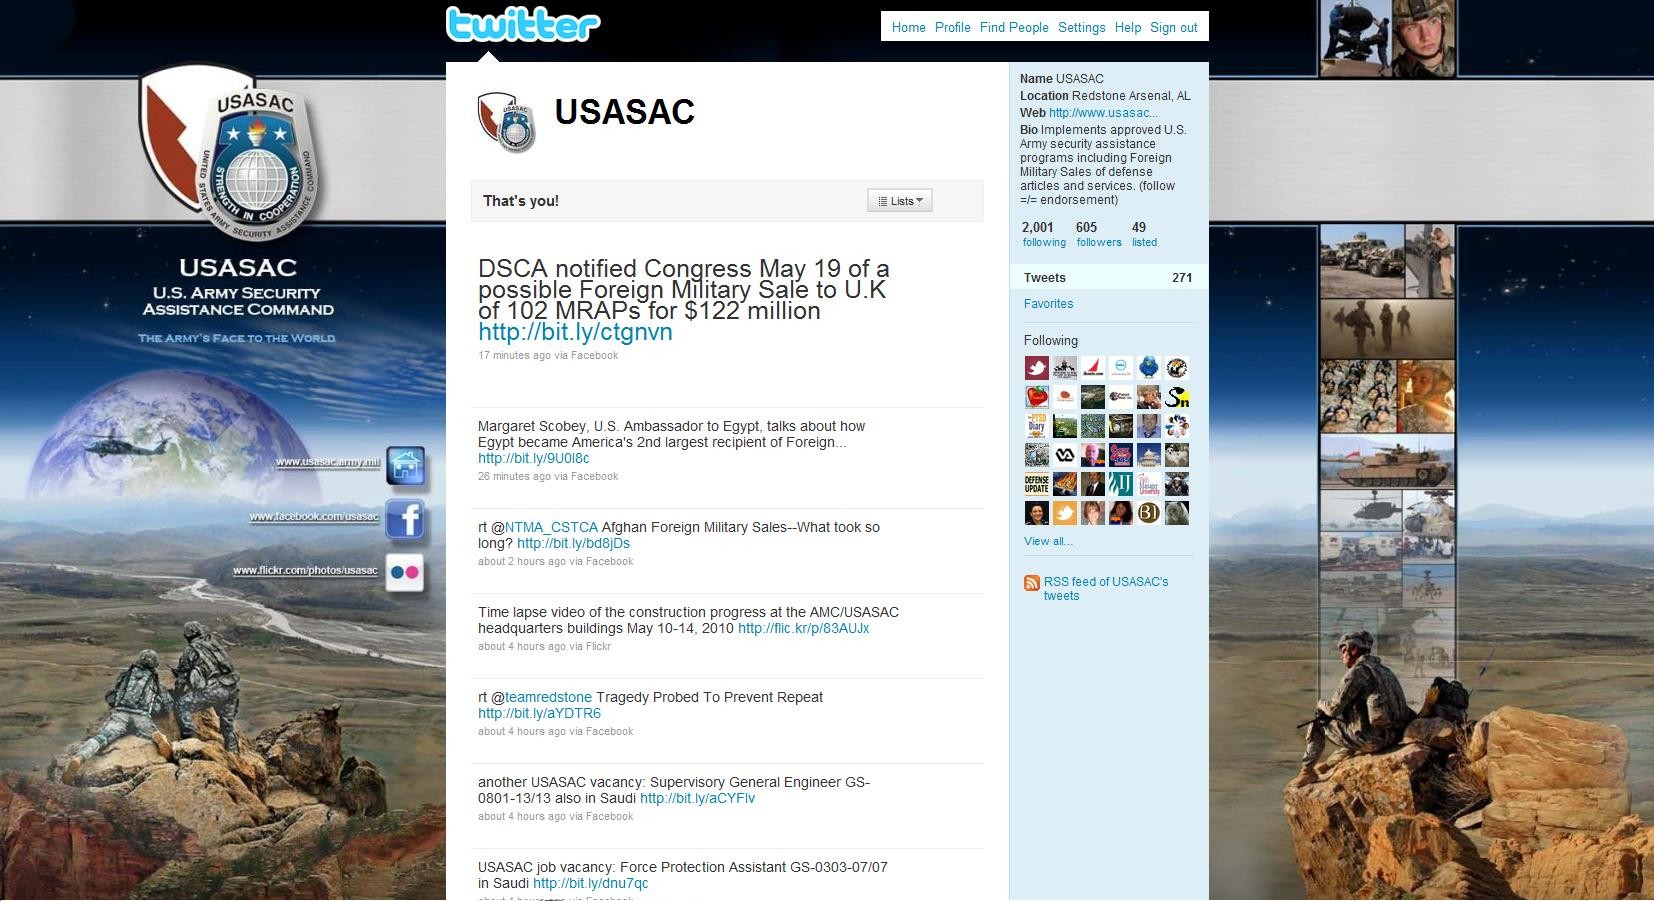The width and height of the screenshot is (1654, 901).
Task: Open Help in top navigation
Action: pyautogui.click(x=1128, y=27)
